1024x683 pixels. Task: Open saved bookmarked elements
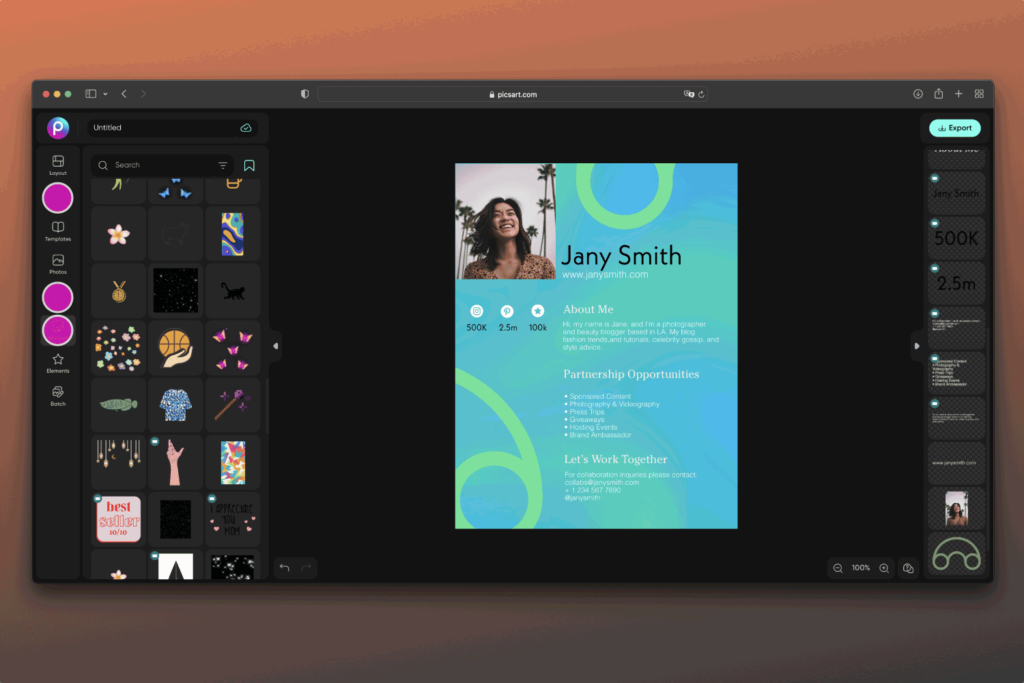click(x=249, y=165)
